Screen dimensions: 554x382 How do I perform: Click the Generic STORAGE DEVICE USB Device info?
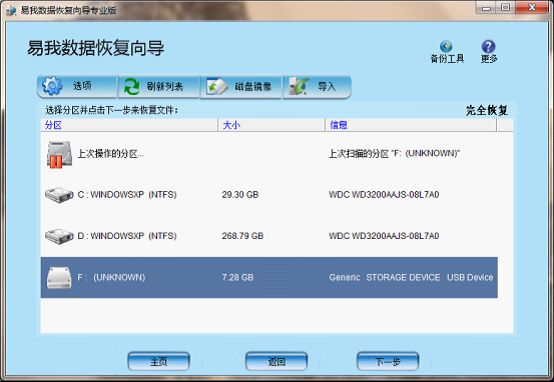[411, 277]
